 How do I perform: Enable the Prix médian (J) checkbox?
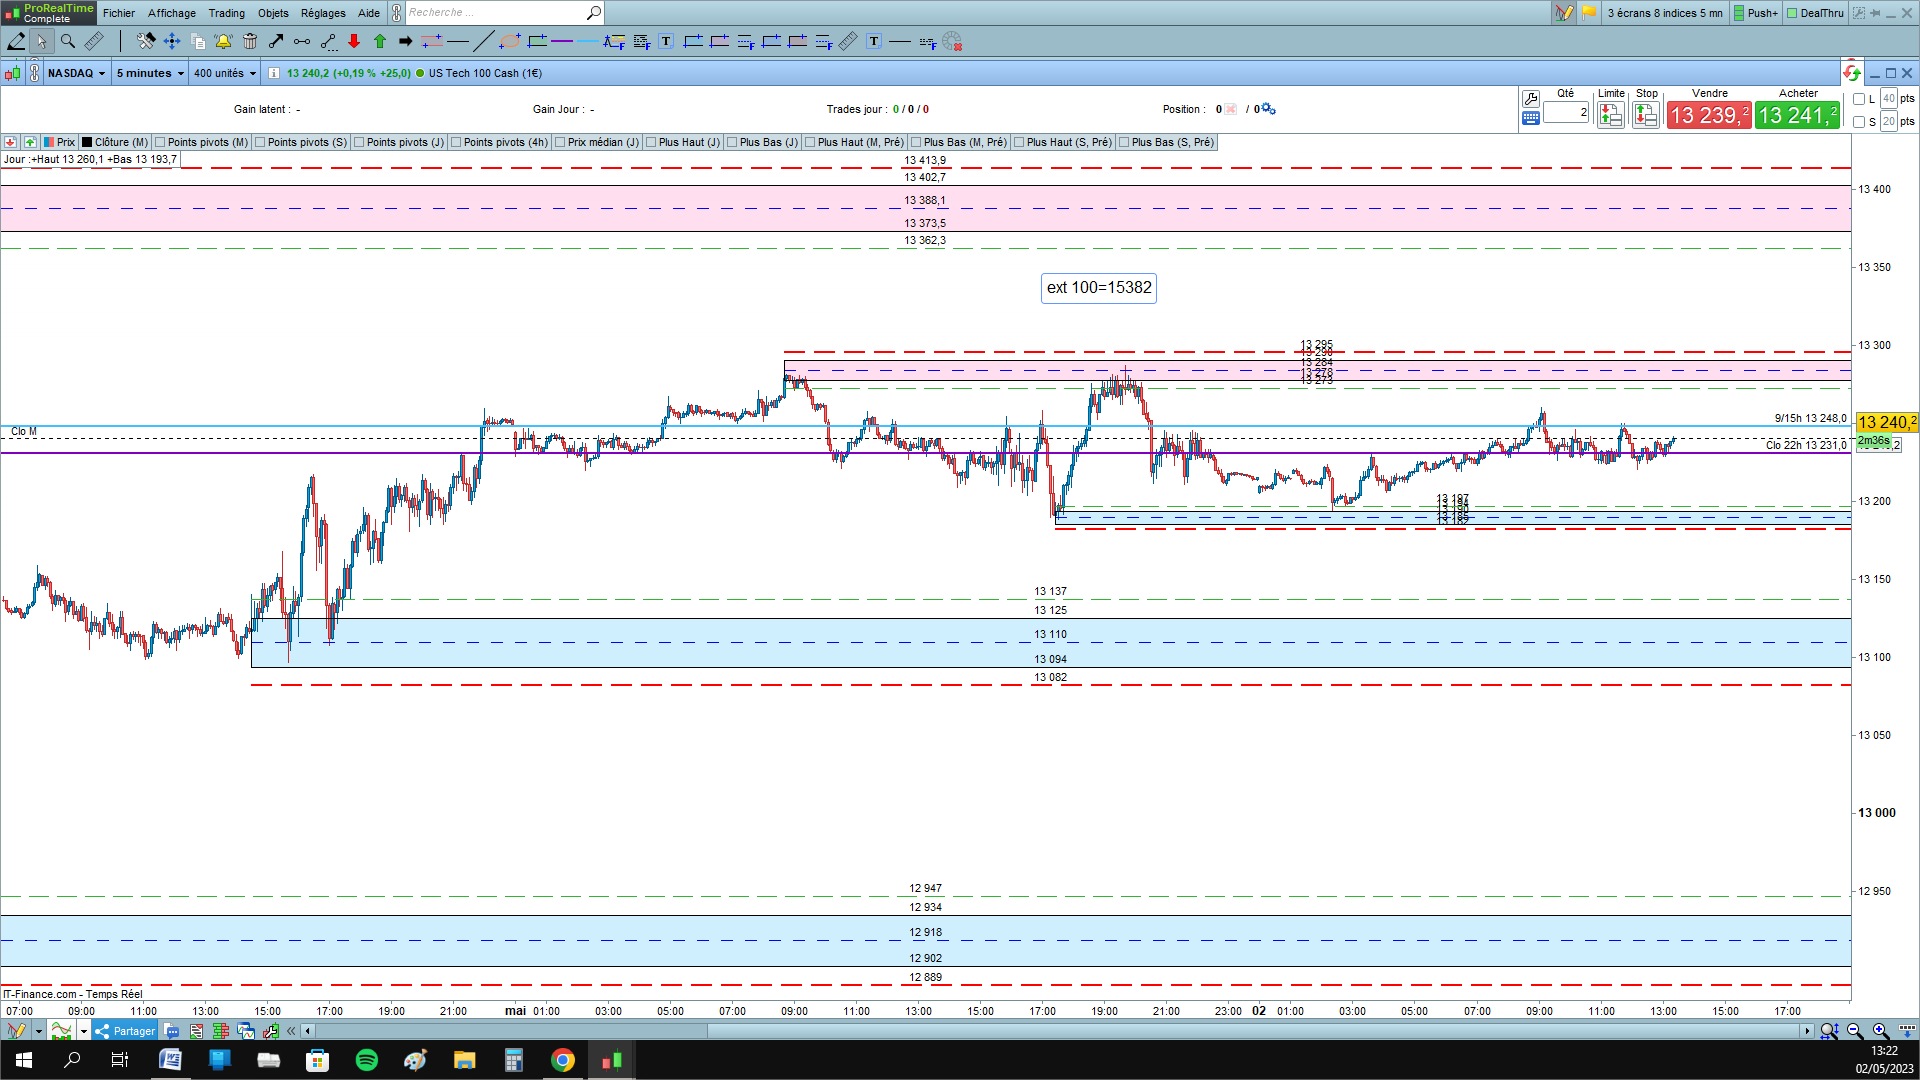[560, 142]
